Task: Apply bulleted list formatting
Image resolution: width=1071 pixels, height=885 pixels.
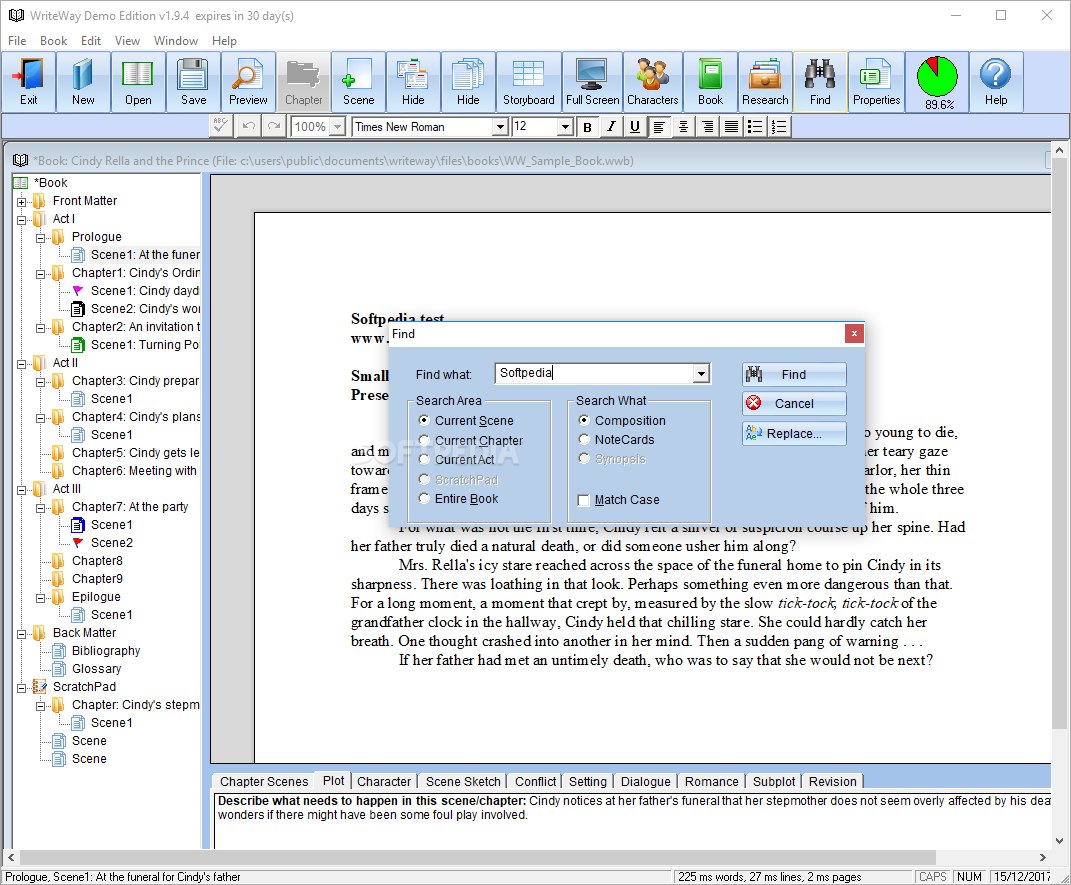Action: pyautogui.click(x=755, y=127)
